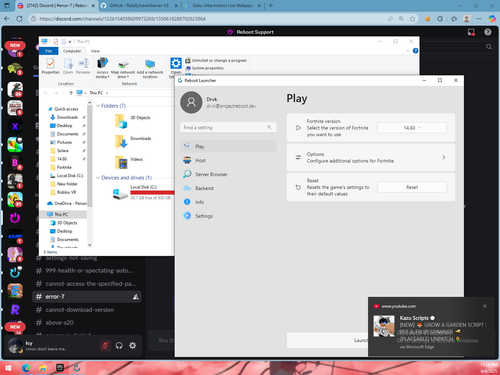
Task: Open the cannot-download-version channel
Action: [80, 310]
